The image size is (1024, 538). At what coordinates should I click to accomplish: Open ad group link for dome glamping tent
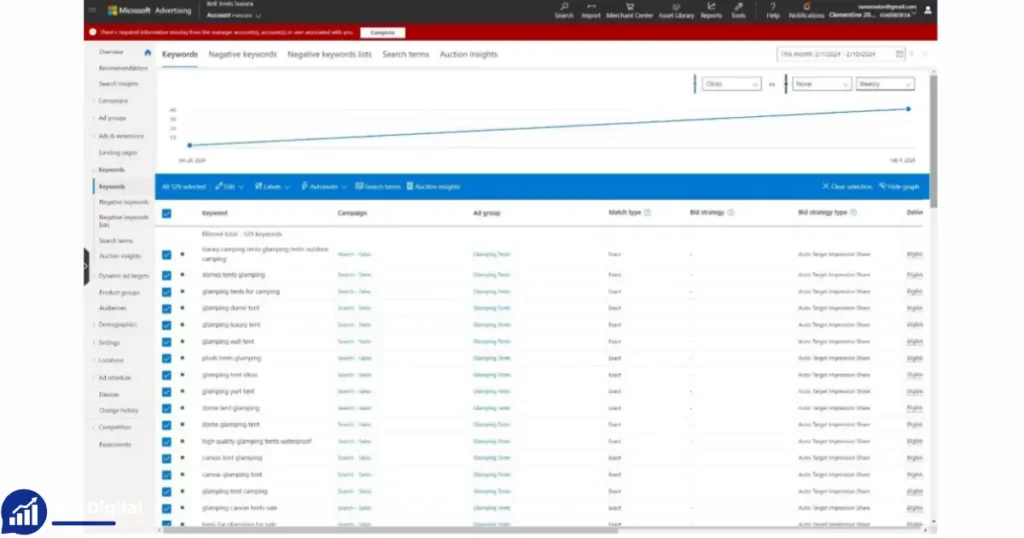tap(492, 425)
